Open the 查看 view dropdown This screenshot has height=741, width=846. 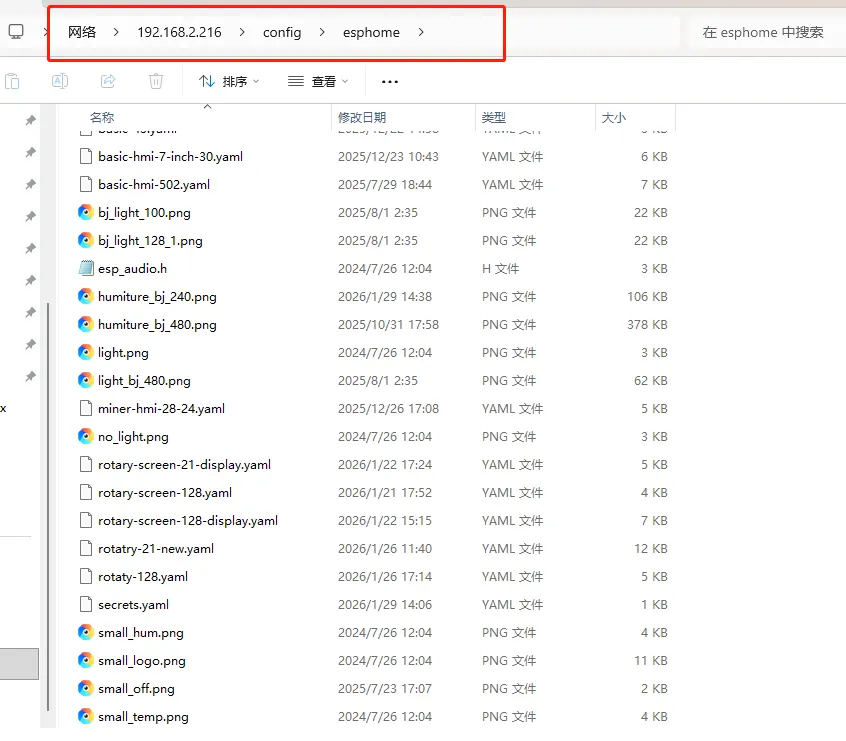318,81
